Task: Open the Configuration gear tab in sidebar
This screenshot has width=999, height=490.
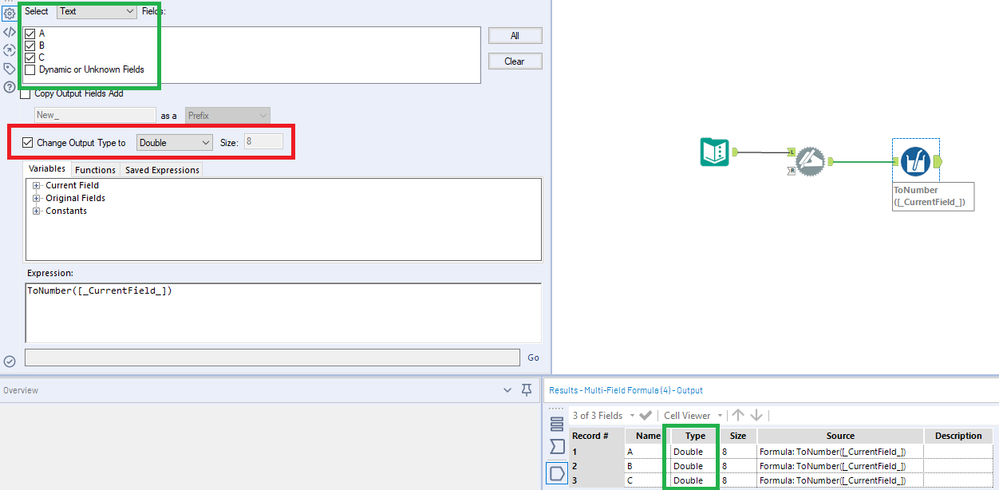Action: (x=10, y=13)
